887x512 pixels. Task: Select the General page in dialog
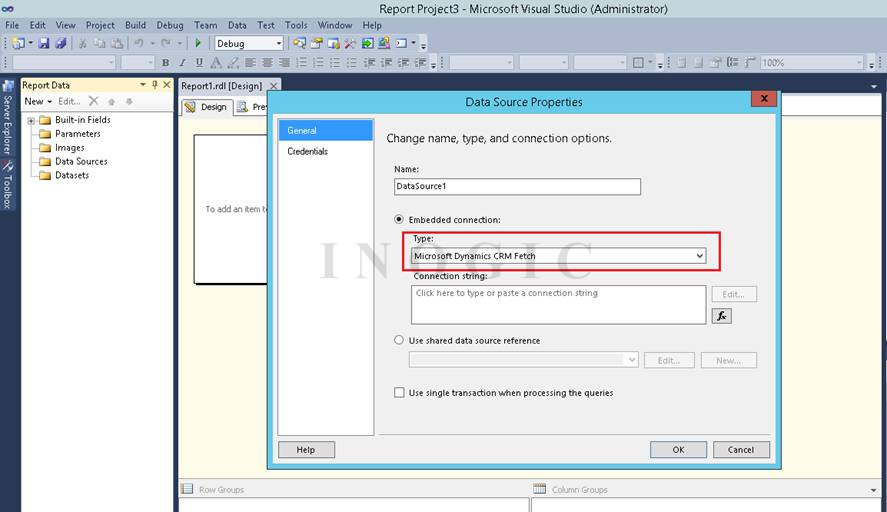pyautogui.click(x=325, y=130)
